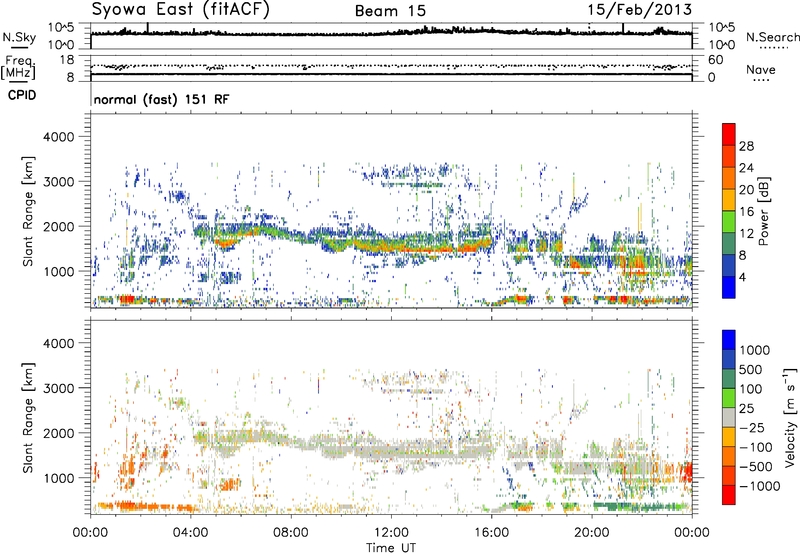The image size is (800, 554).
Task: Click the date '15/Feb/2013'
Action: (639, 10)
